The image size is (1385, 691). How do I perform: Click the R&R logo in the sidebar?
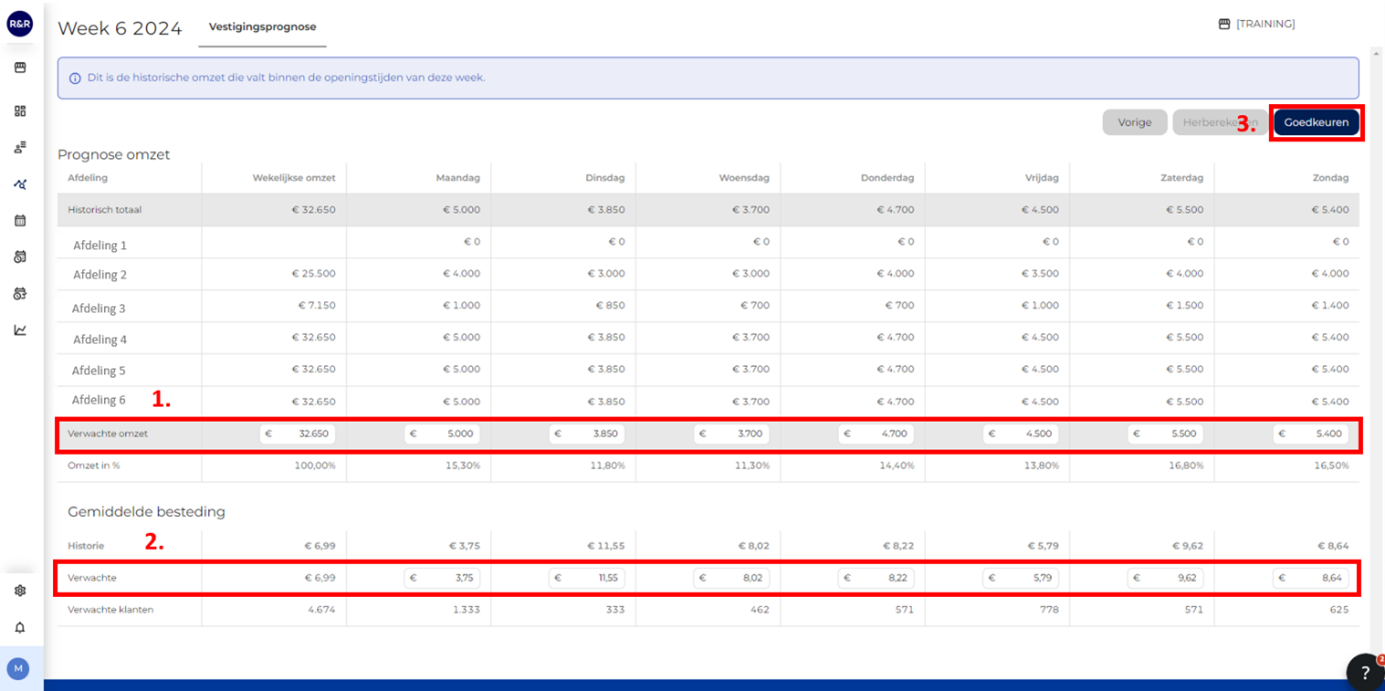tap(20, 24)
